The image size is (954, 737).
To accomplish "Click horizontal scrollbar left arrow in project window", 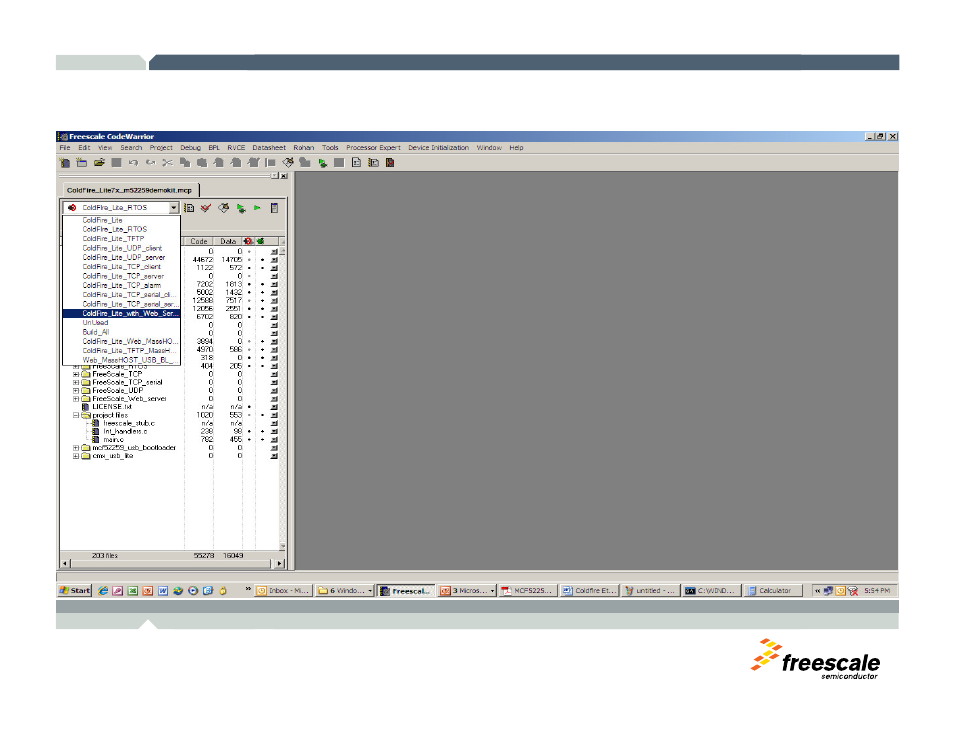I will pos(65,564).
